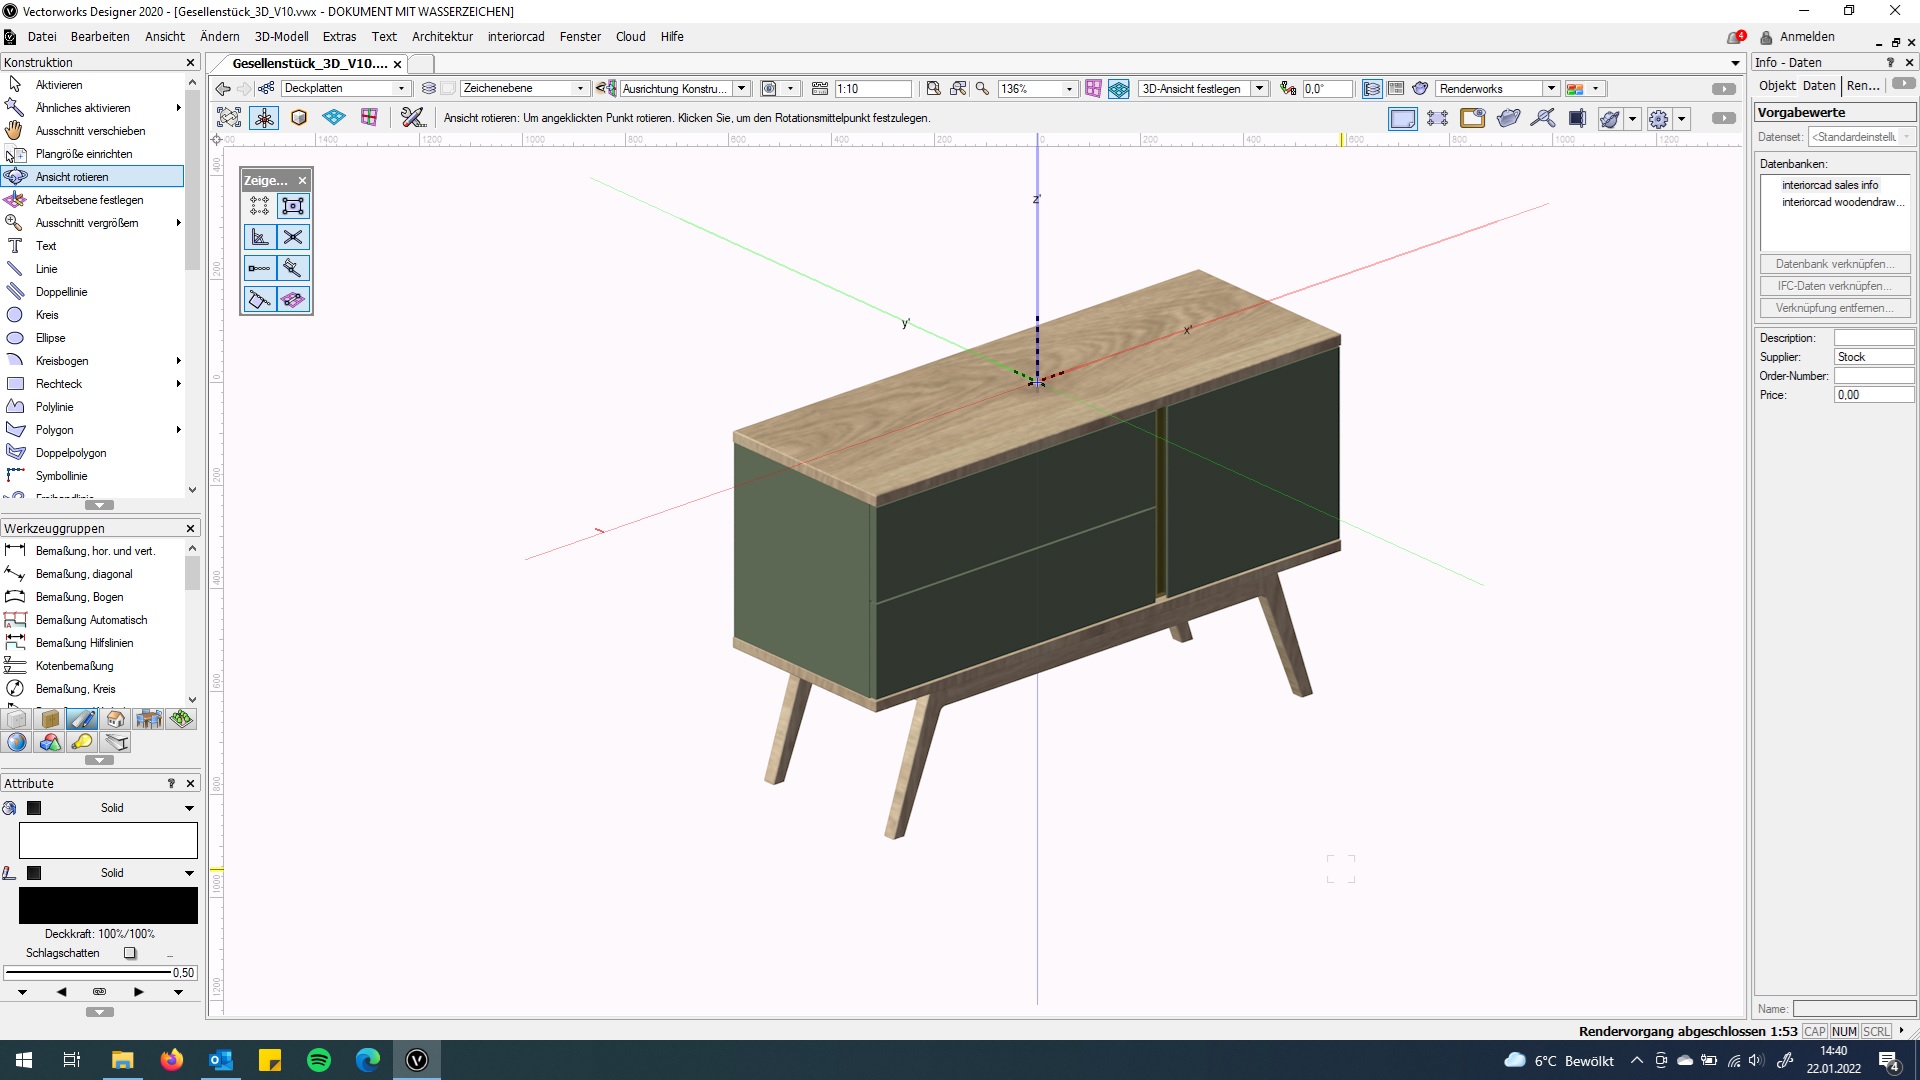Click the tool preferences wrench icon
Image resolution: width=1920 pixels, height=1080 pixels.
pos(412,118)
